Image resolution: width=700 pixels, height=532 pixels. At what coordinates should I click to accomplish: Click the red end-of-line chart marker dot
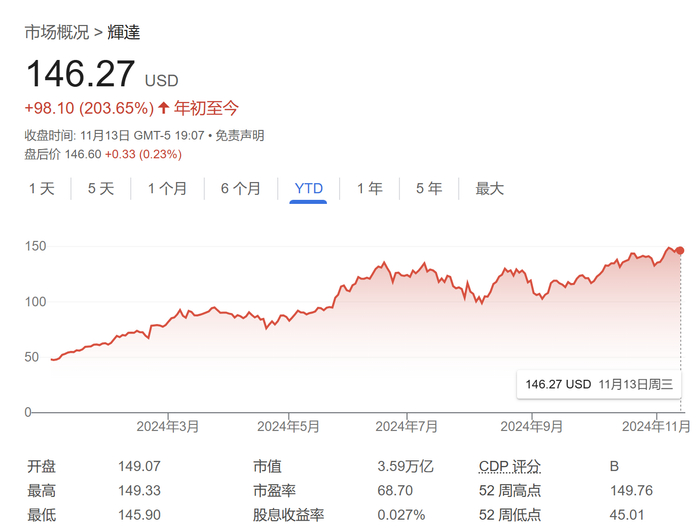pos(680,251)
